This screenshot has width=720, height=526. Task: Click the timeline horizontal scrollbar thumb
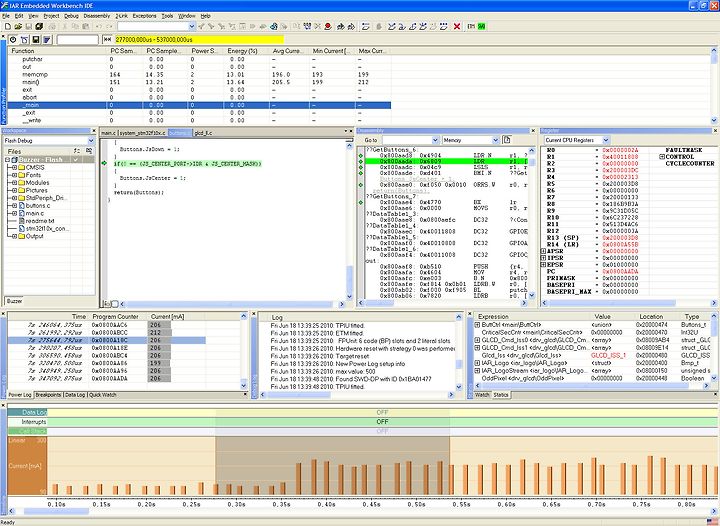pos(56,511)
